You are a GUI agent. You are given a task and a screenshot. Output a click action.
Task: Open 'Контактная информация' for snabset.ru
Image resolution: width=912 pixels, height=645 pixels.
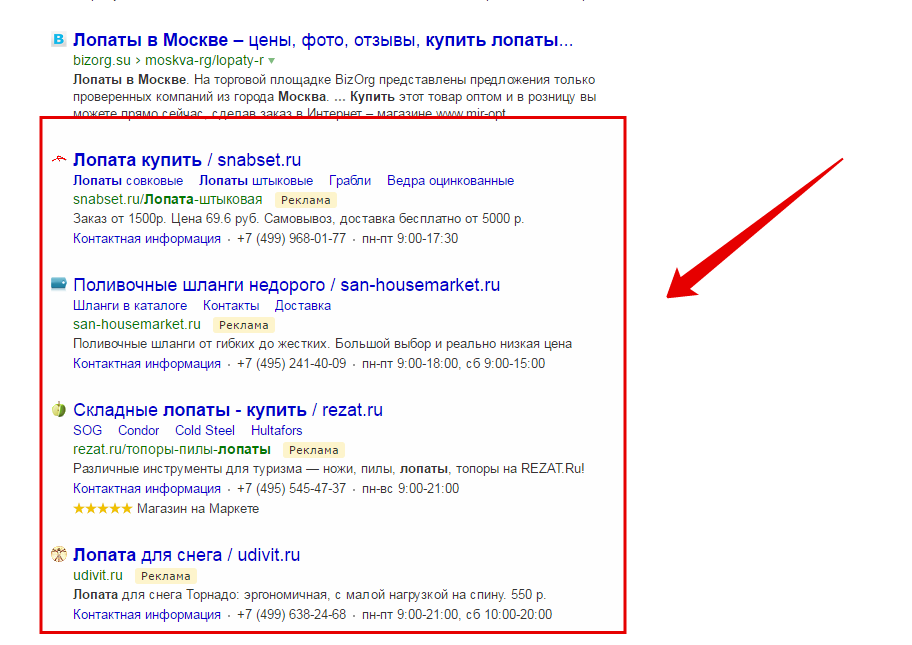pos(147,238)
